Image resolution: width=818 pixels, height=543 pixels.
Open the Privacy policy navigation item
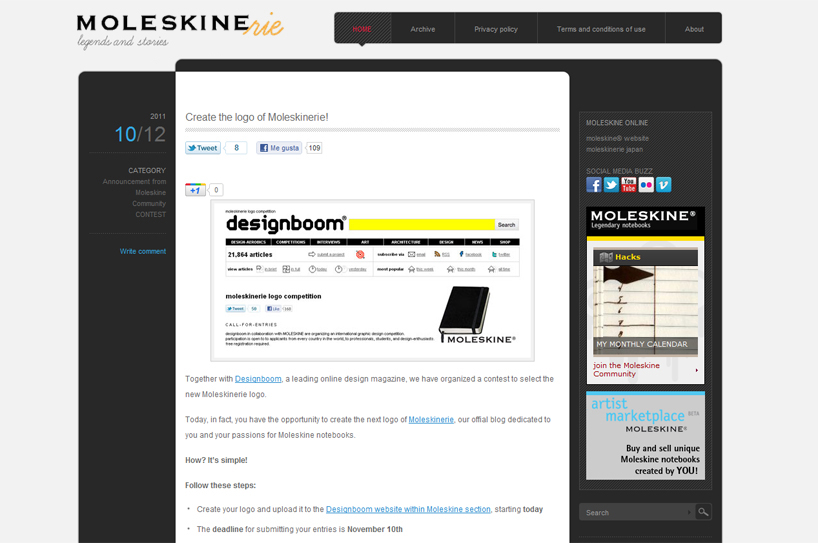(x=496, y=29)
